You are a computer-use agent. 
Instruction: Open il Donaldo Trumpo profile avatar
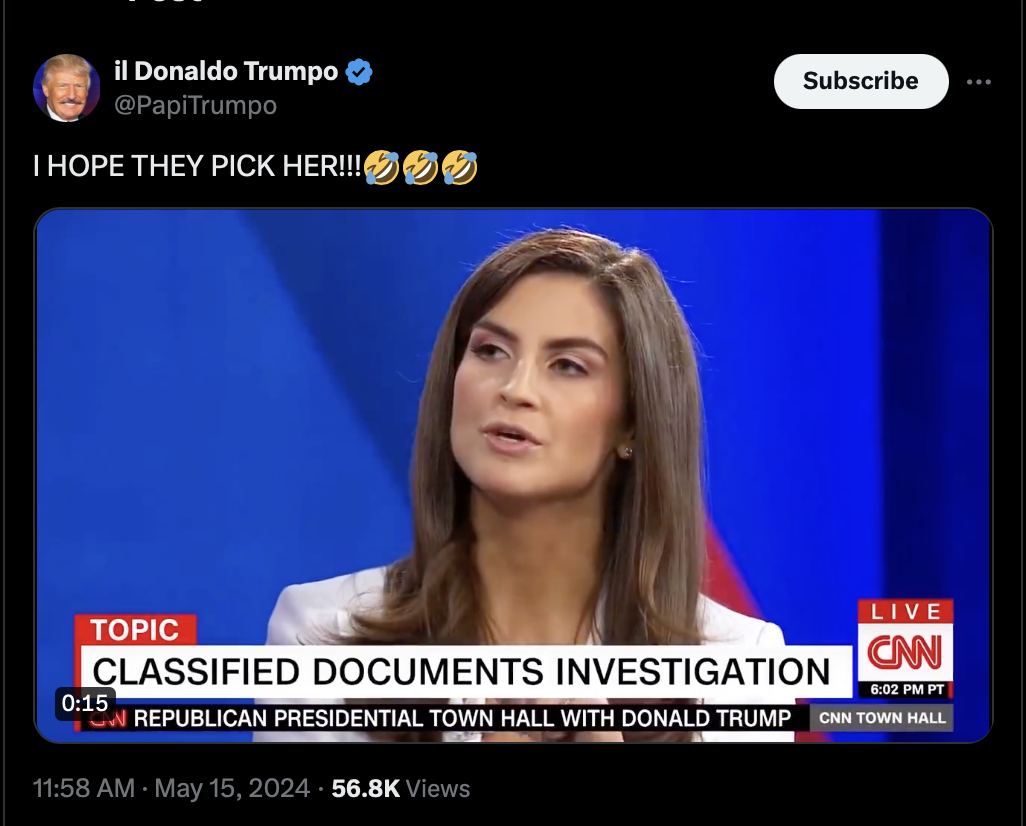pos(66,88)
